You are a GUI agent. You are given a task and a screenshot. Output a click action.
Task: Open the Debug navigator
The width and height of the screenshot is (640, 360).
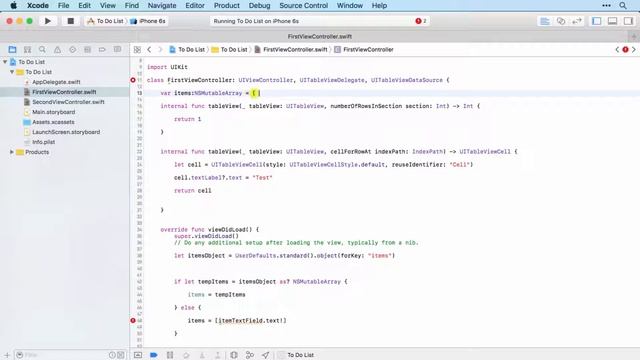[x=87, y=49]
